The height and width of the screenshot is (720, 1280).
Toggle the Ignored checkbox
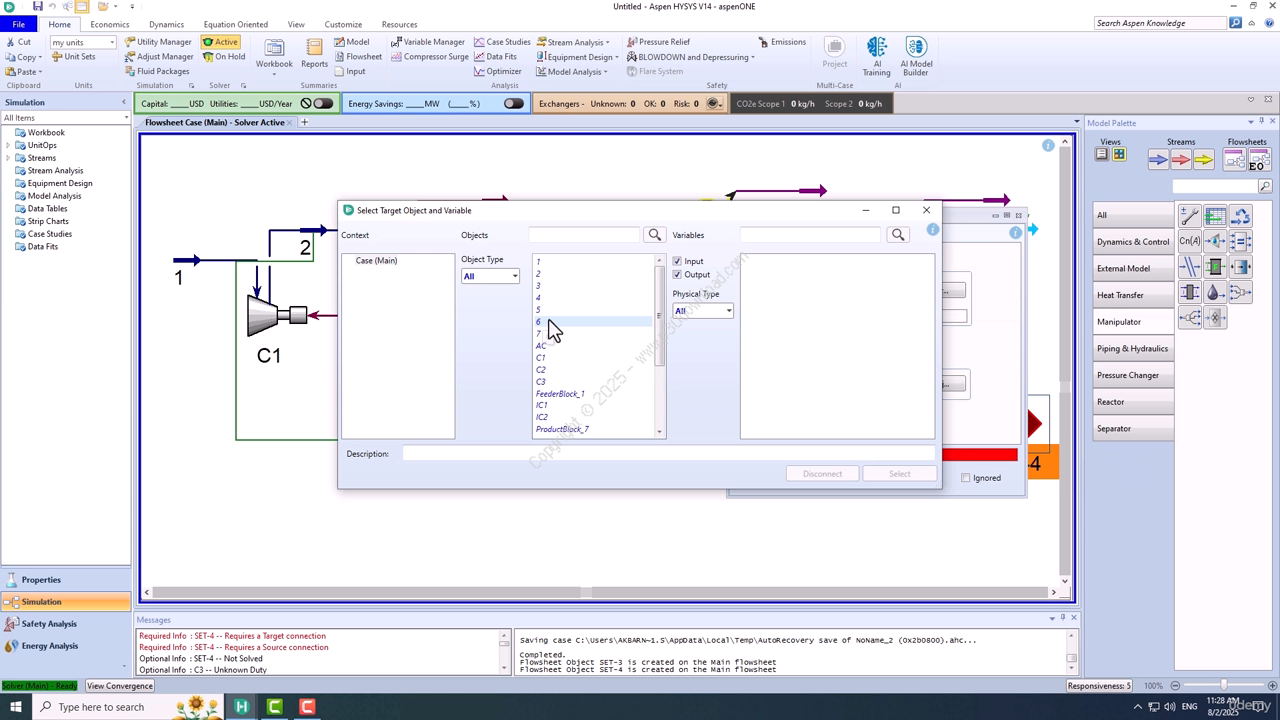click(x=965, y=478)
